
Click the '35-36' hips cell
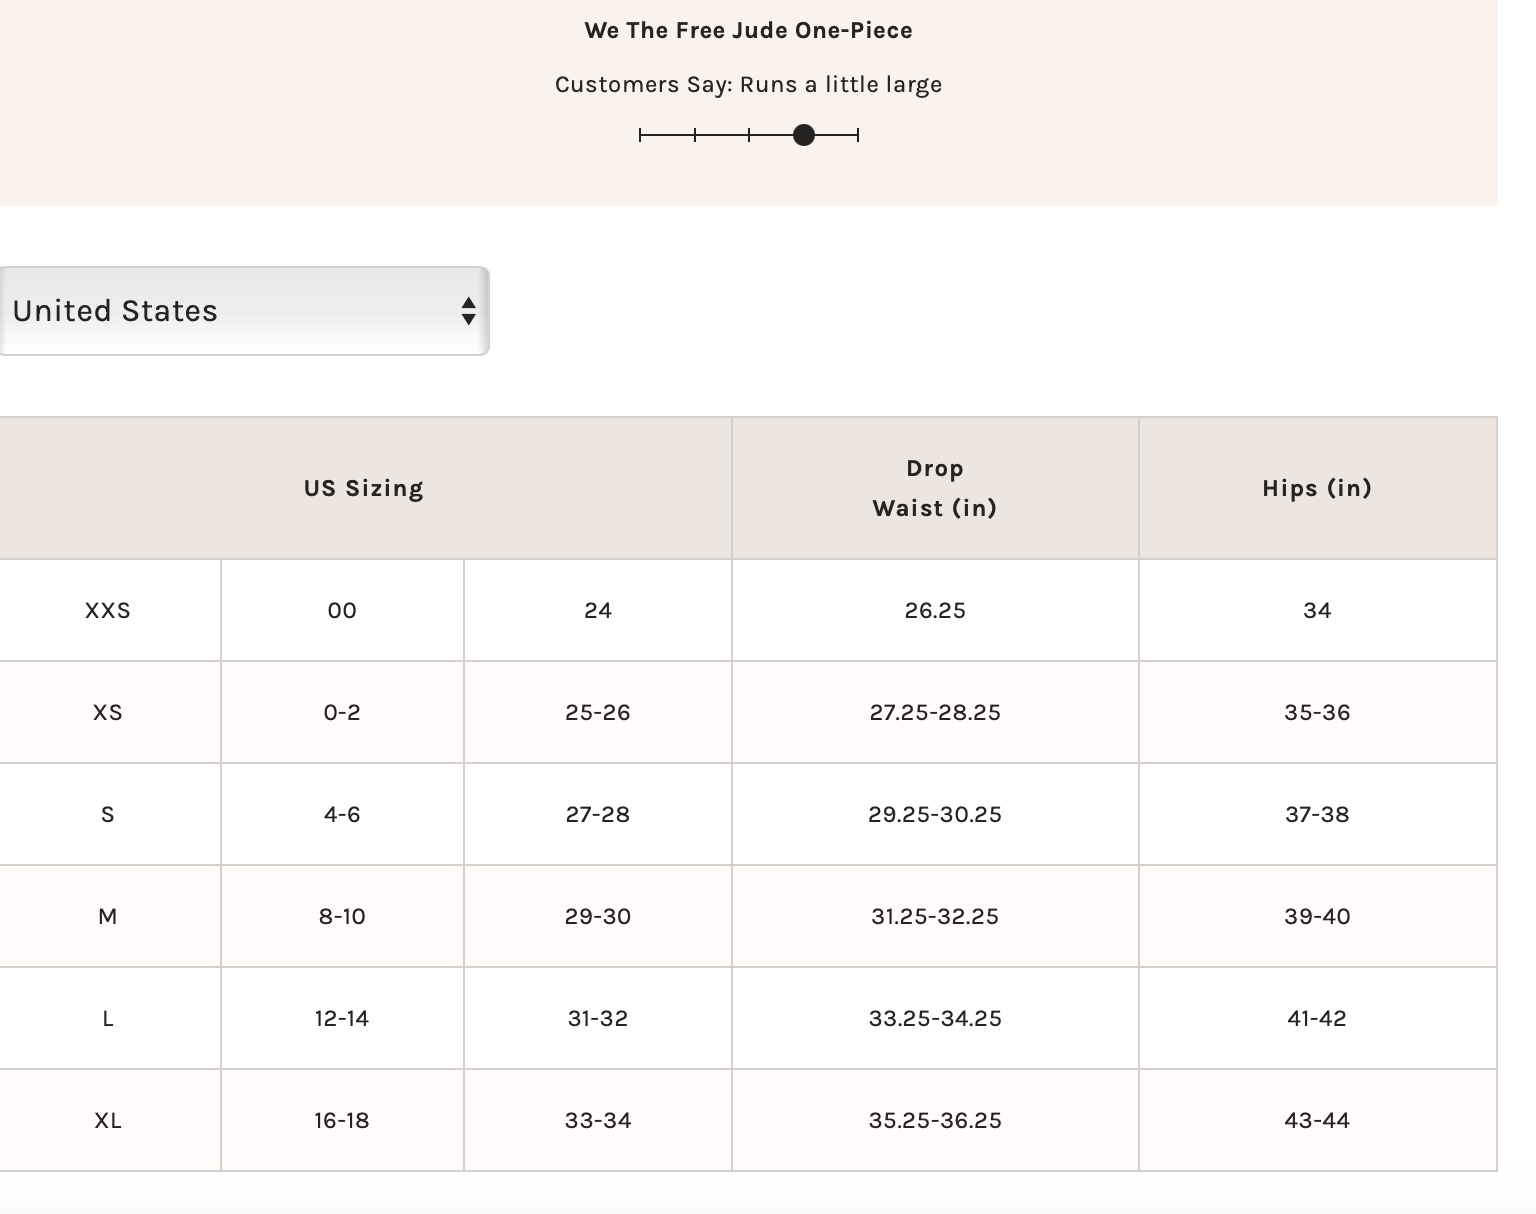point(1317,712)
